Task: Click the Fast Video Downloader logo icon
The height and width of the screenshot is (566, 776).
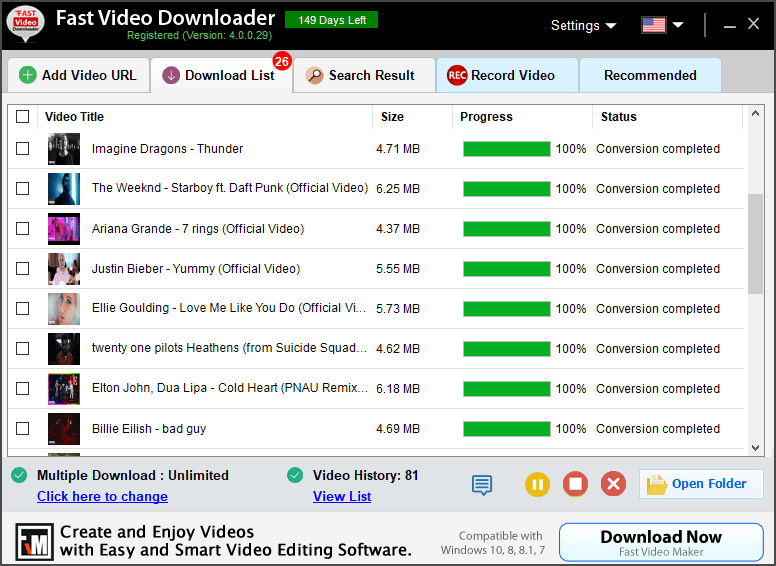Action: (x=25, y=24)
